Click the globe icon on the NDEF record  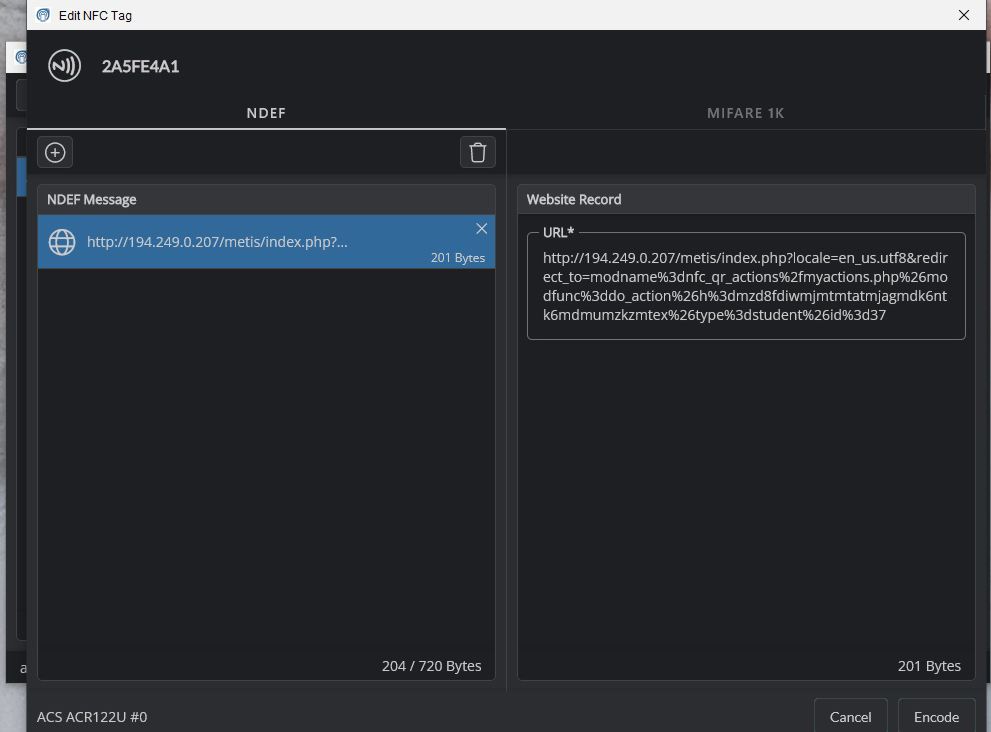point(62,242)
